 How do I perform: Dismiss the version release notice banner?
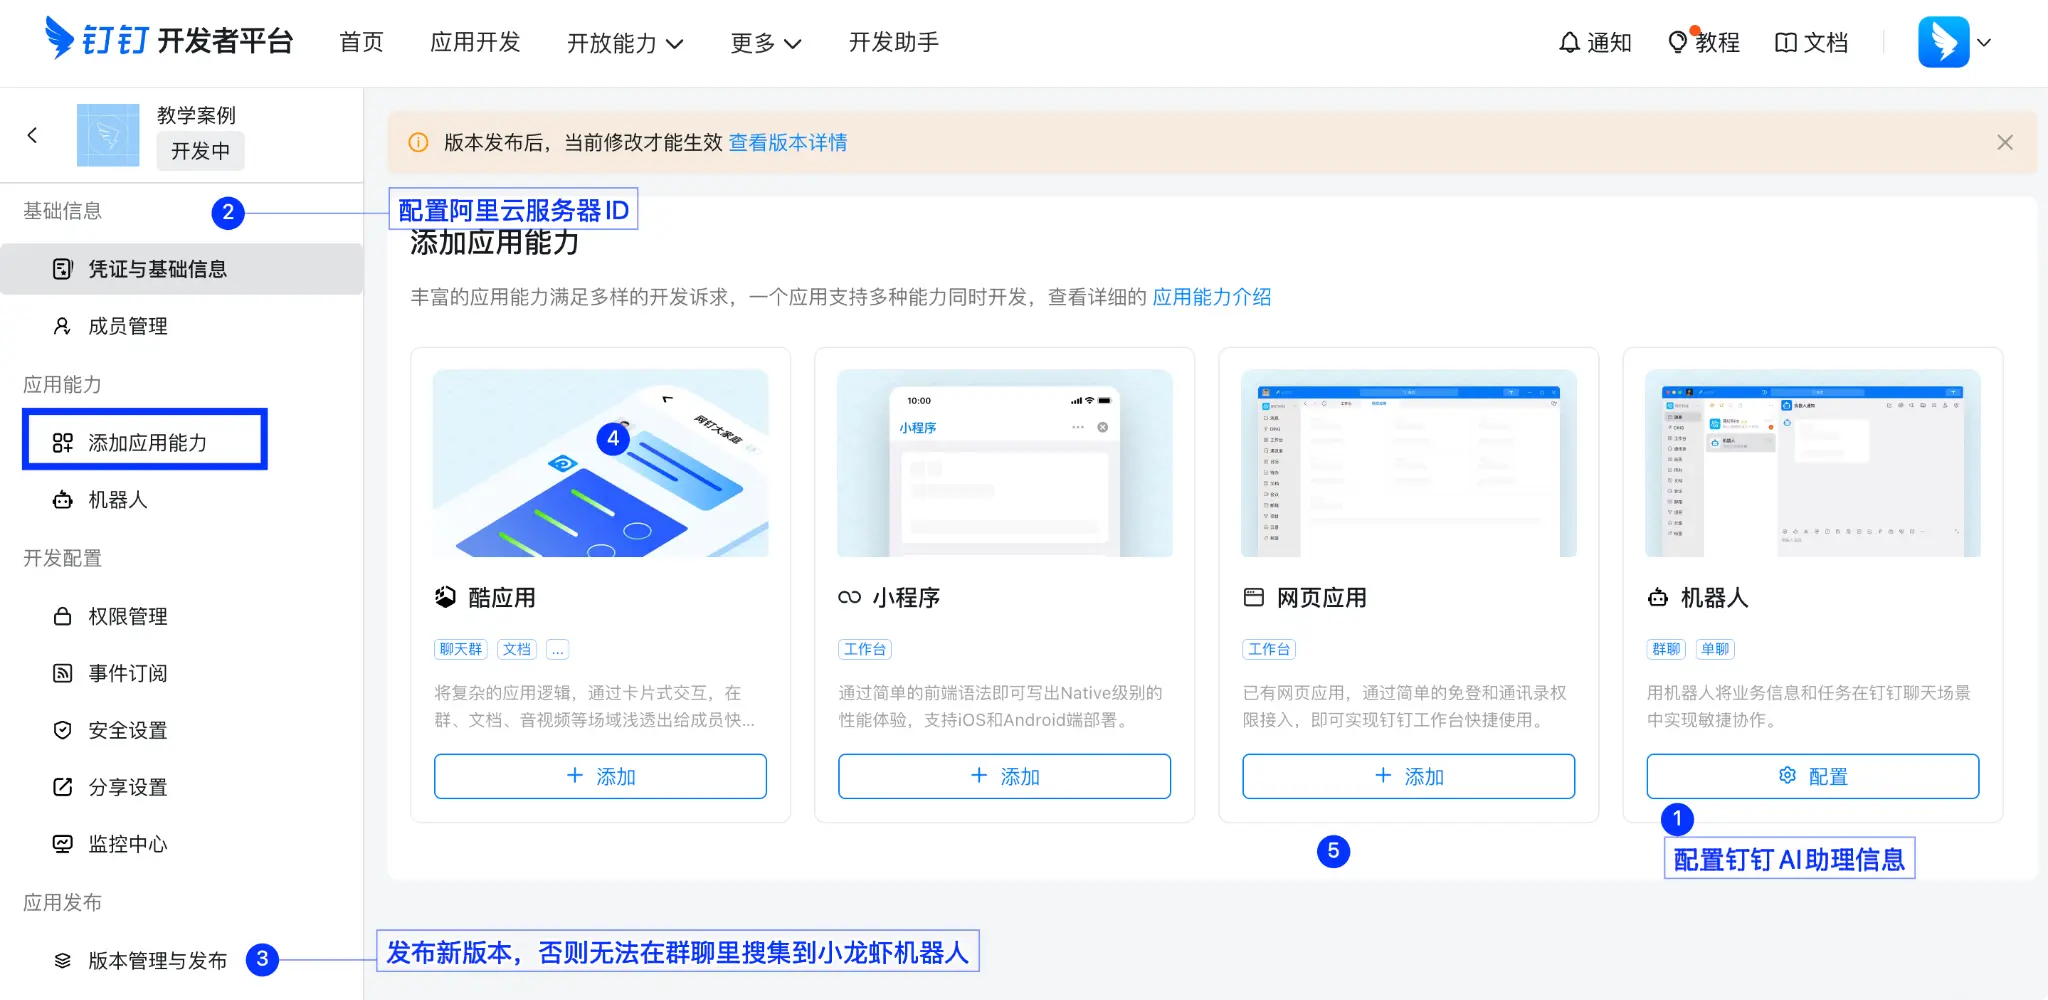[x=2005, y=142]
